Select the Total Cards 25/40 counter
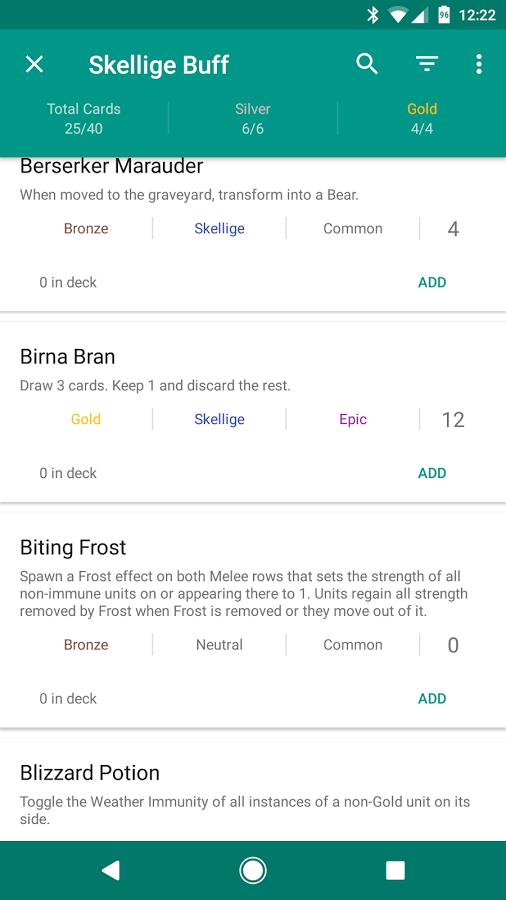The height and width of the screenshot is (900, 506). point(84,118)
